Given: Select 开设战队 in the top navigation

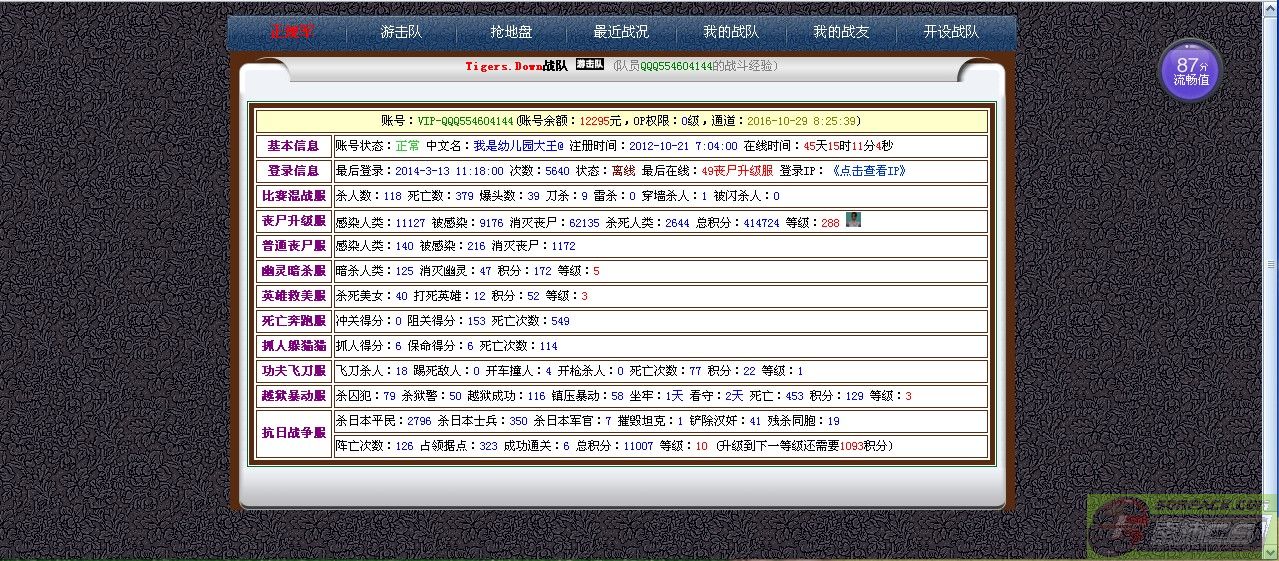Looking at the screenshot, I should (951, 32).
